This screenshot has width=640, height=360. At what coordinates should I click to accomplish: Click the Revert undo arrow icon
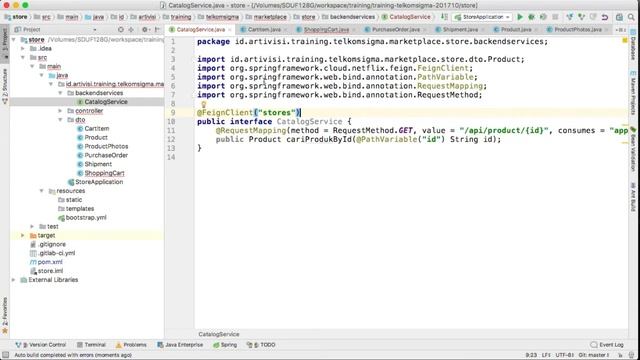(605, 17)
